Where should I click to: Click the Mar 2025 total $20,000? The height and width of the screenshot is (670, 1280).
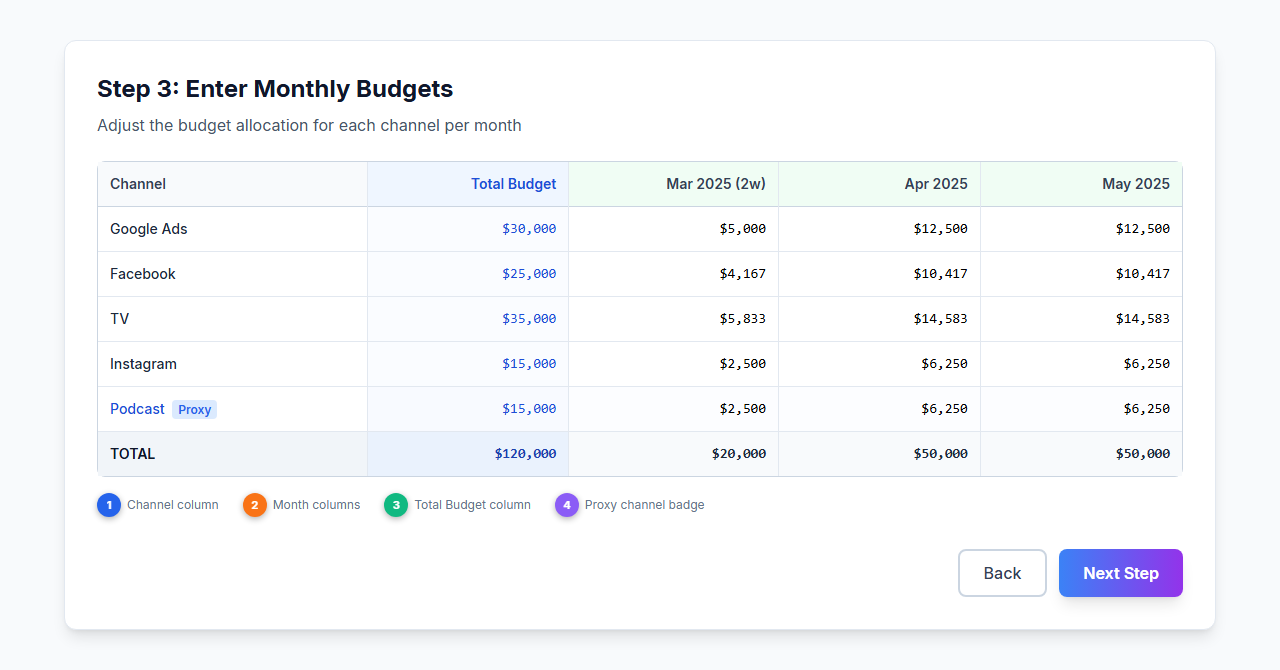click(x=674, y=454)
